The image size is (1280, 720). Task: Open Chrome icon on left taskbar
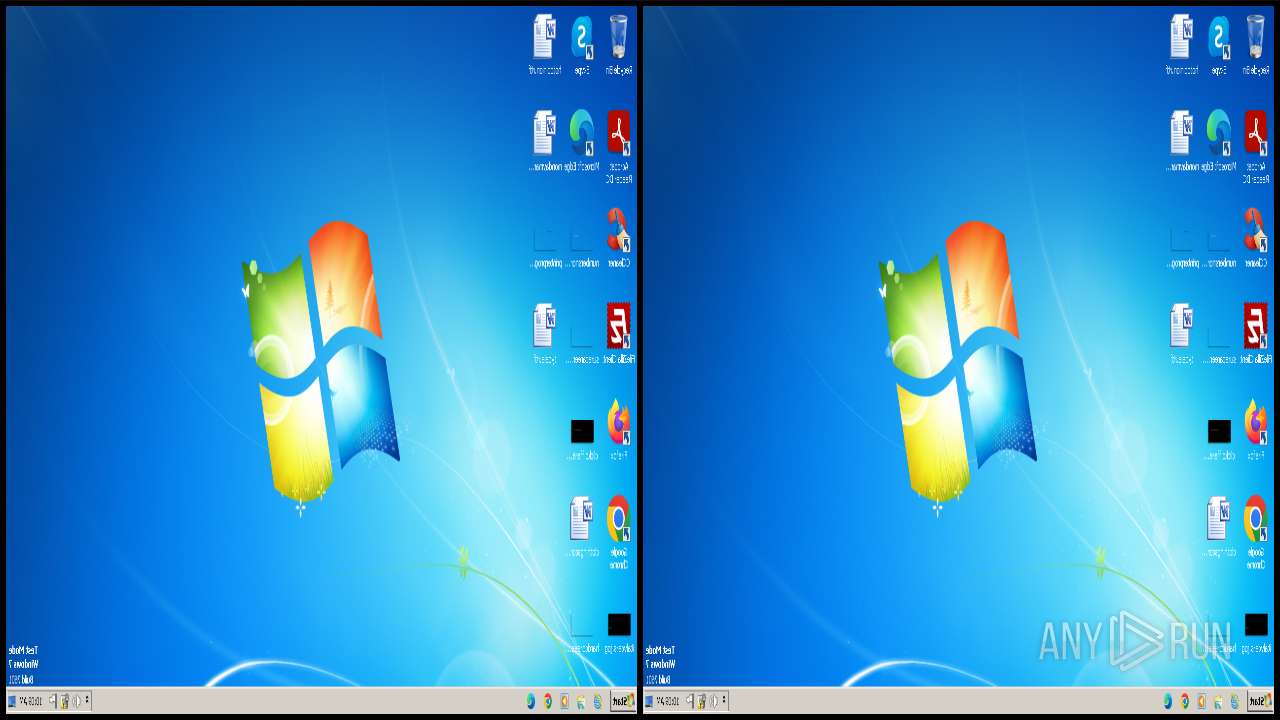[547, 702]
